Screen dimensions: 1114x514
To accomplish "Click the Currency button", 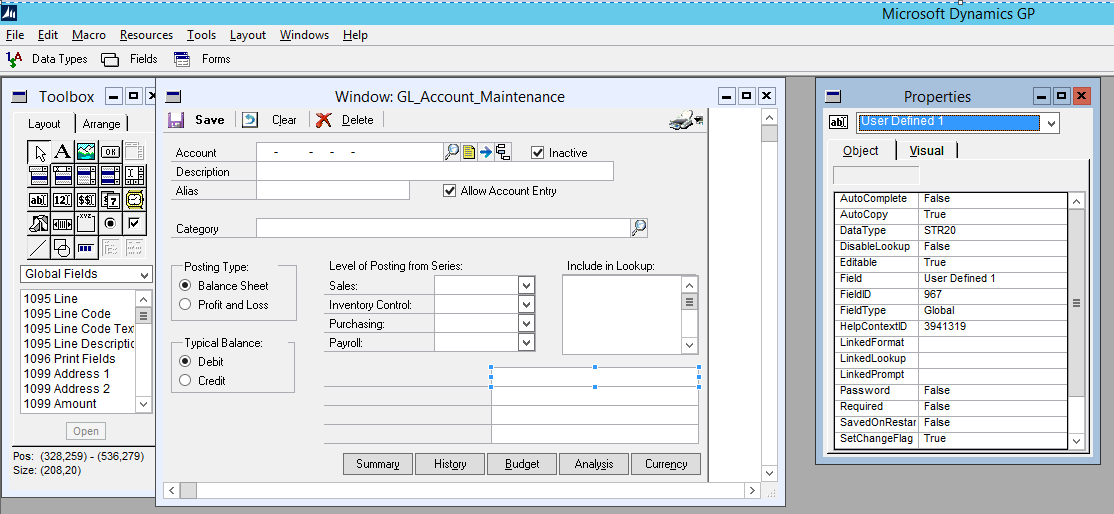I will coord(666,464).
